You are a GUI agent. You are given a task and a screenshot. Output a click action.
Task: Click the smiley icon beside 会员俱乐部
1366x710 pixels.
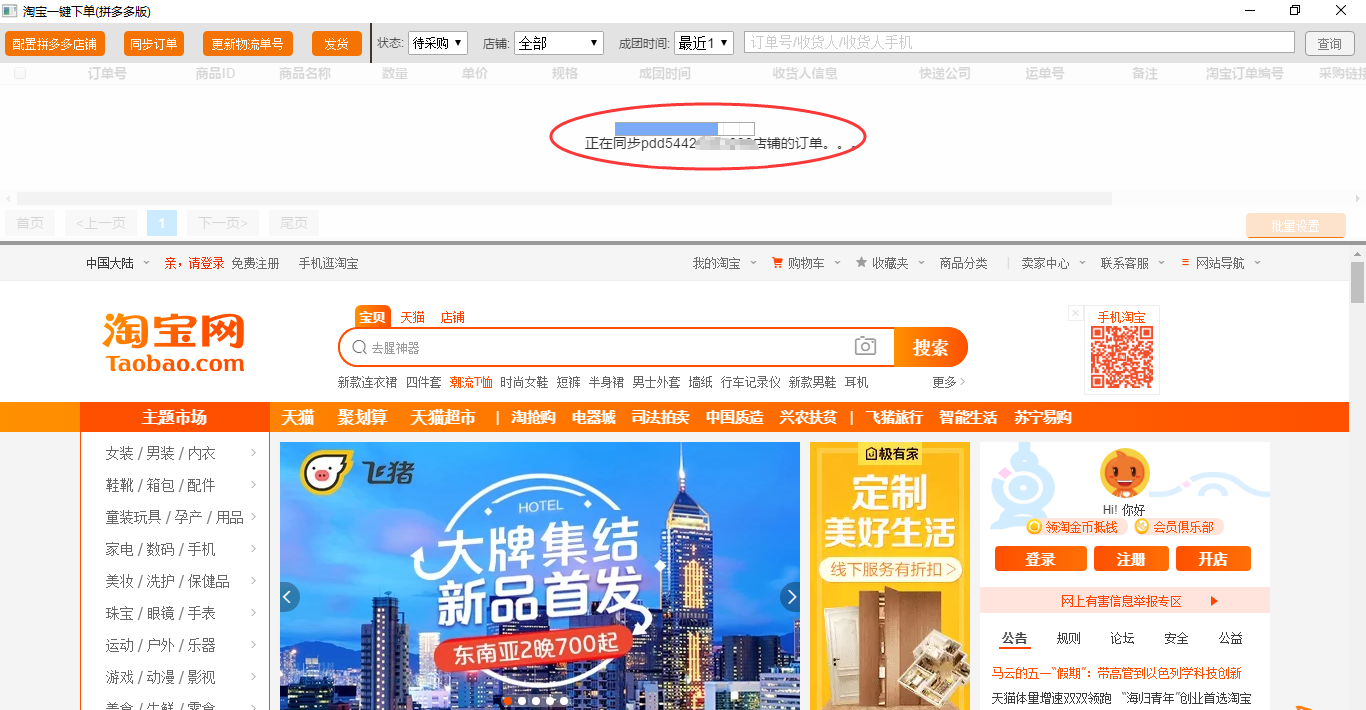pos(1142,527)
